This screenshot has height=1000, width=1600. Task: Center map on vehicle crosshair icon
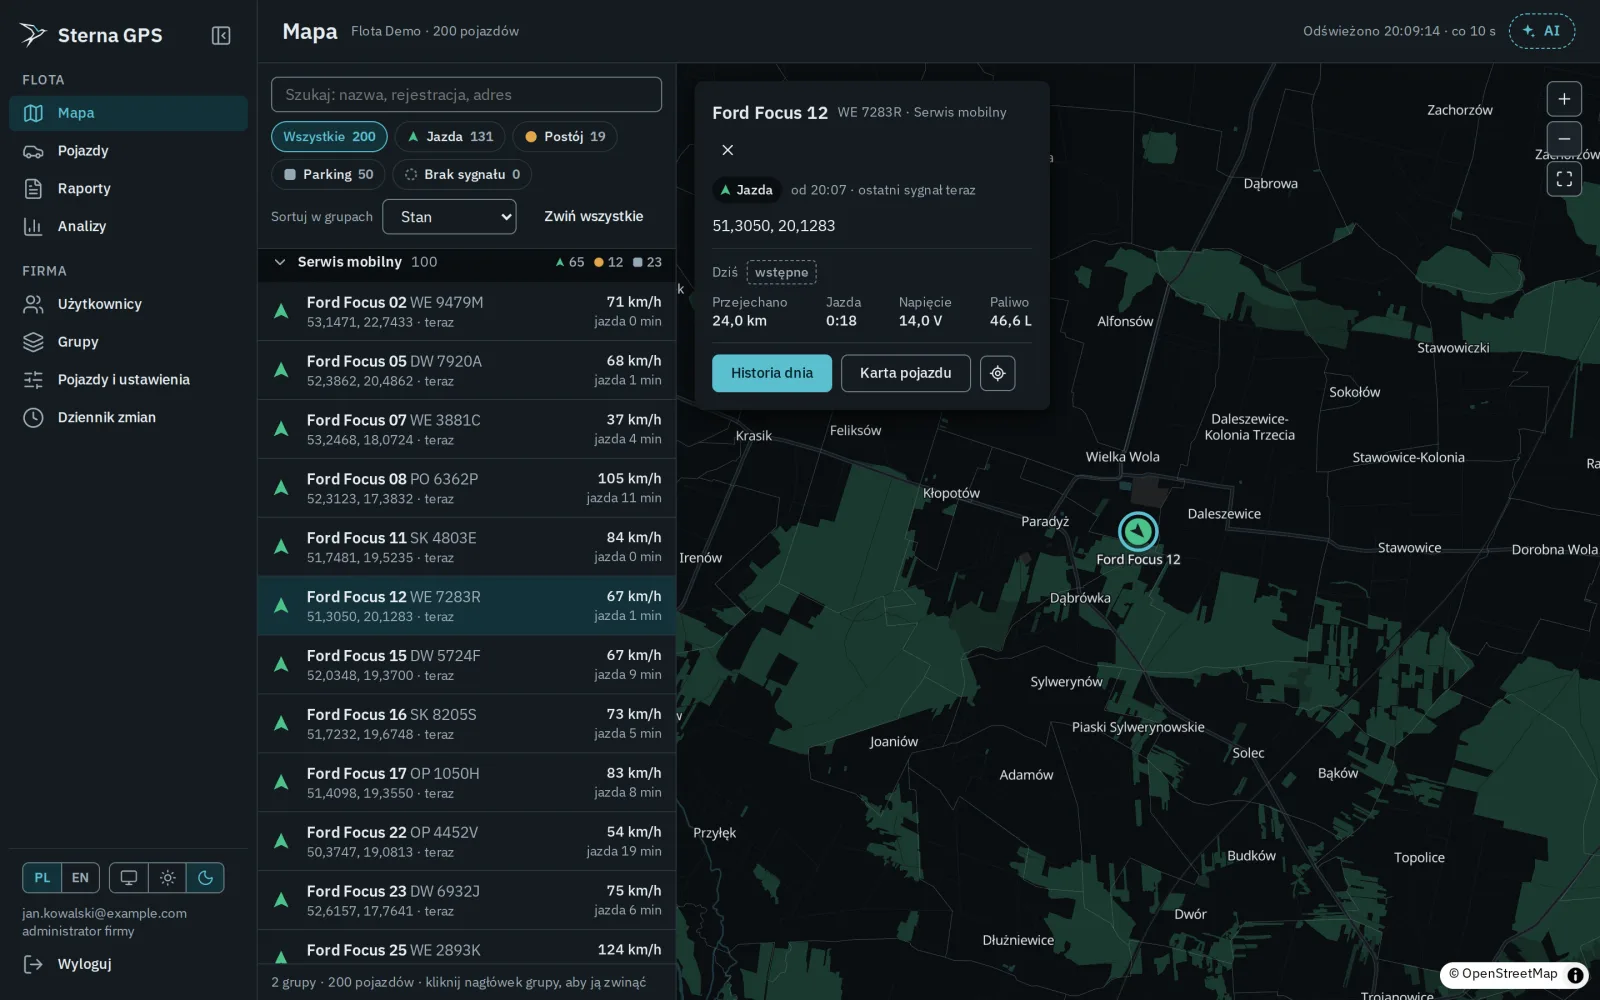click(x=997, y=373)
